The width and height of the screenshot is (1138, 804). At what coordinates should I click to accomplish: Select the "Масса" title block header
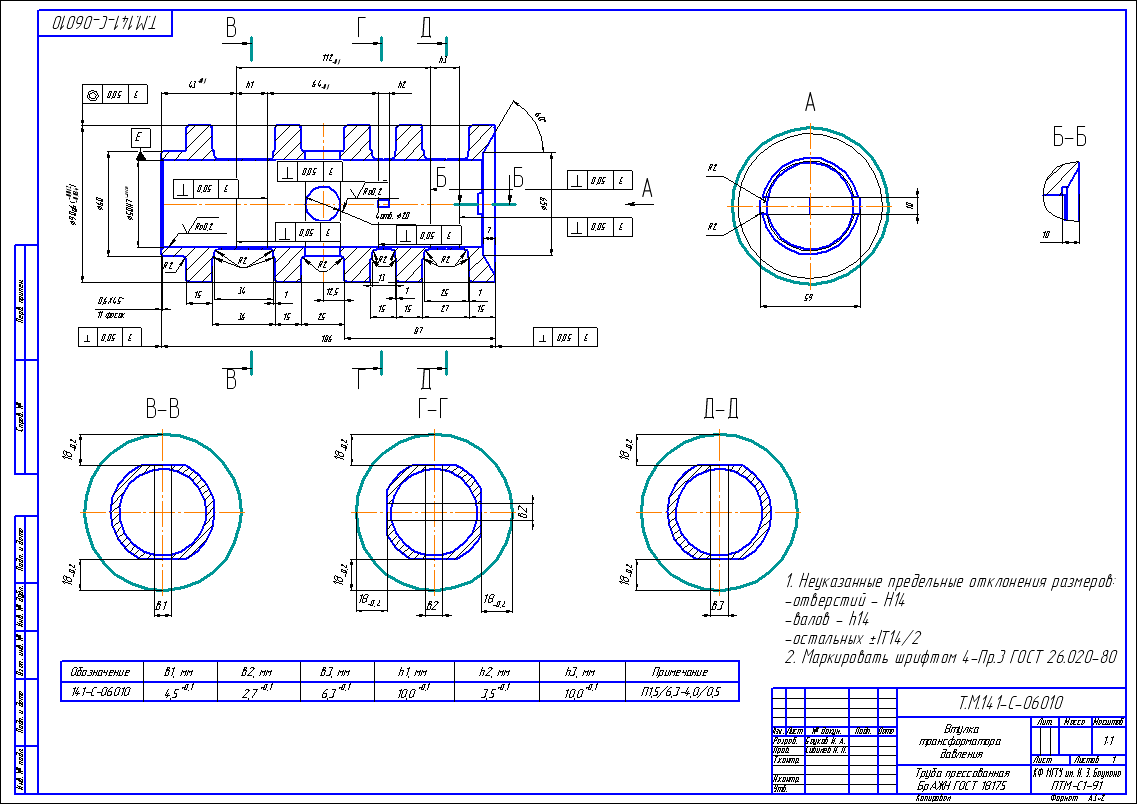[1074, 722]
